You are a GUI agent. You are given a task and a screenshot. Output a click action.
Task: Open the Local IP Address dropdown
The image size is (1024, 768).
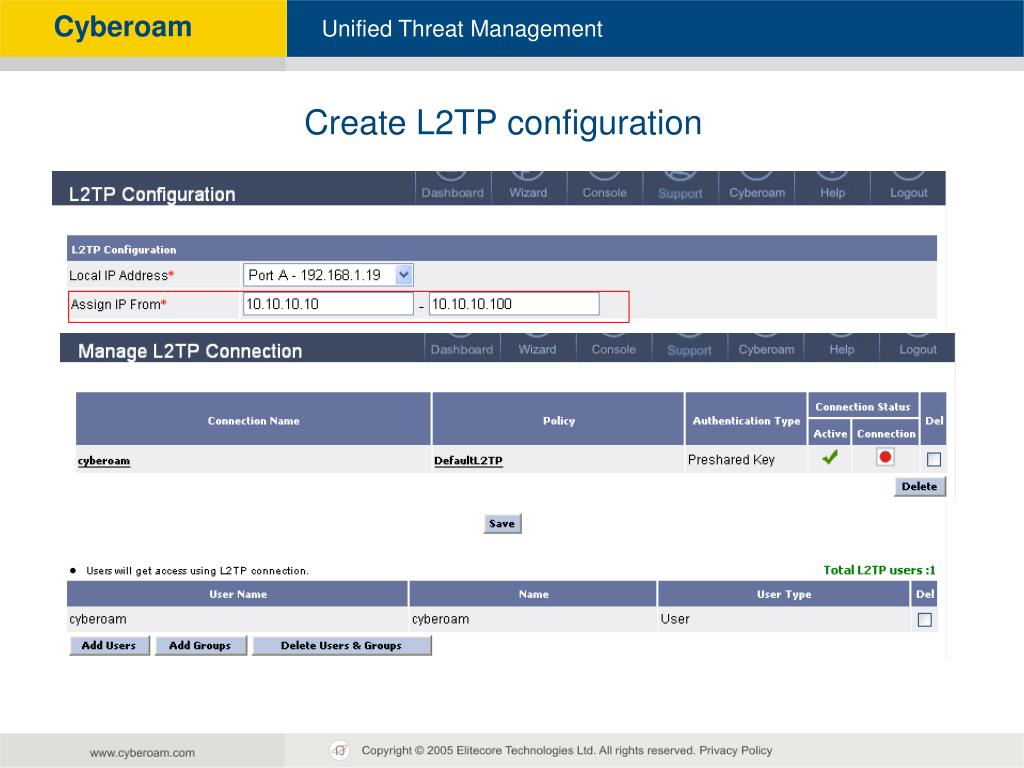328,275
